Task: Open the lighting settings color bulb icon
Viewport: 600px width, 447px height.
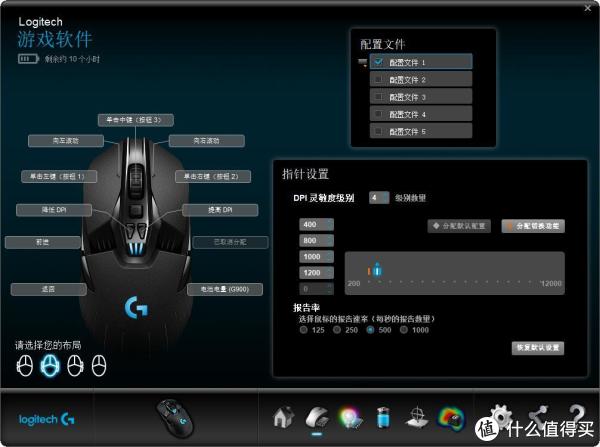Action: coord(350,418)
